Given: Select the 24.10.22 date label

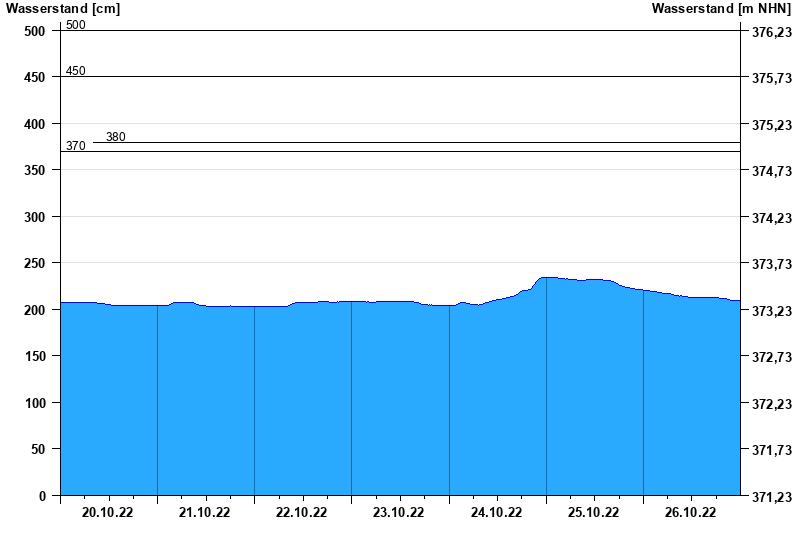Looking at the screenshot, I should pyautogui.click(x=496, y=513).
